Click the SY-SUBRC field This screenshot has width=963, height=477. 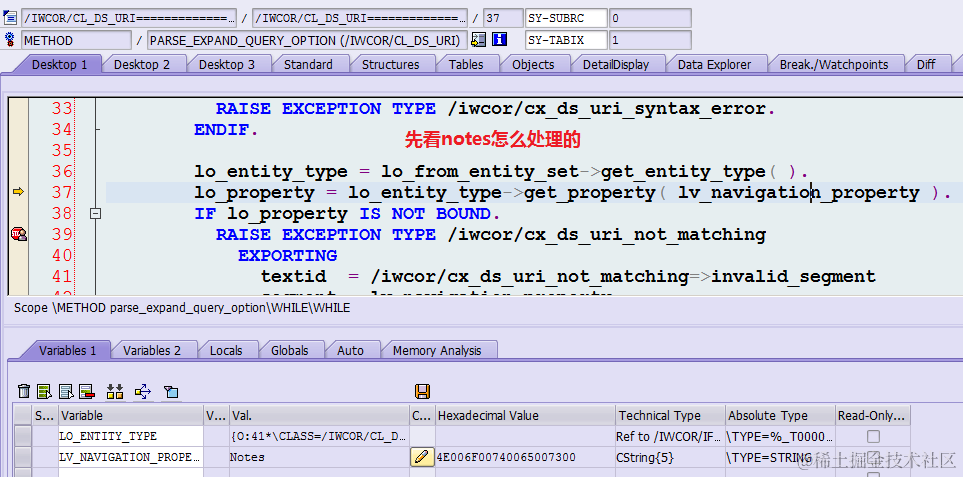click(x=566, y=18)
